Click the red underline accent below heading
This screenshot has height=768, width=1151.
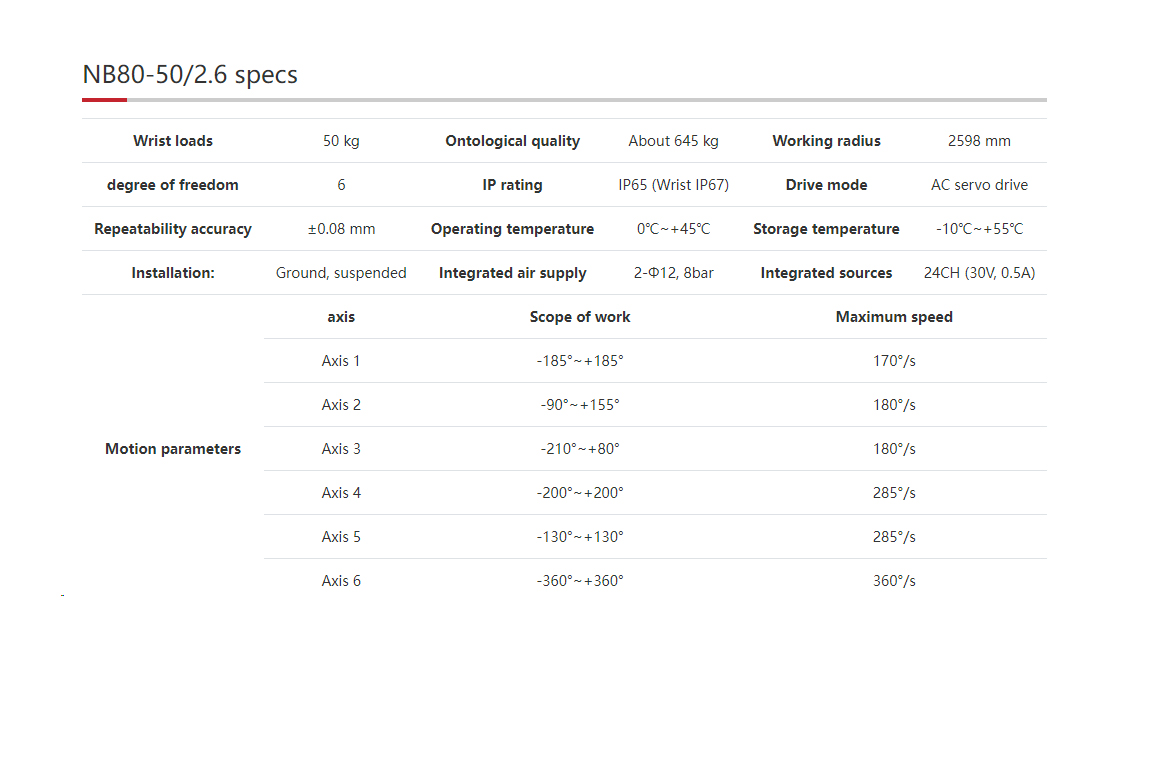click(104, 100)
